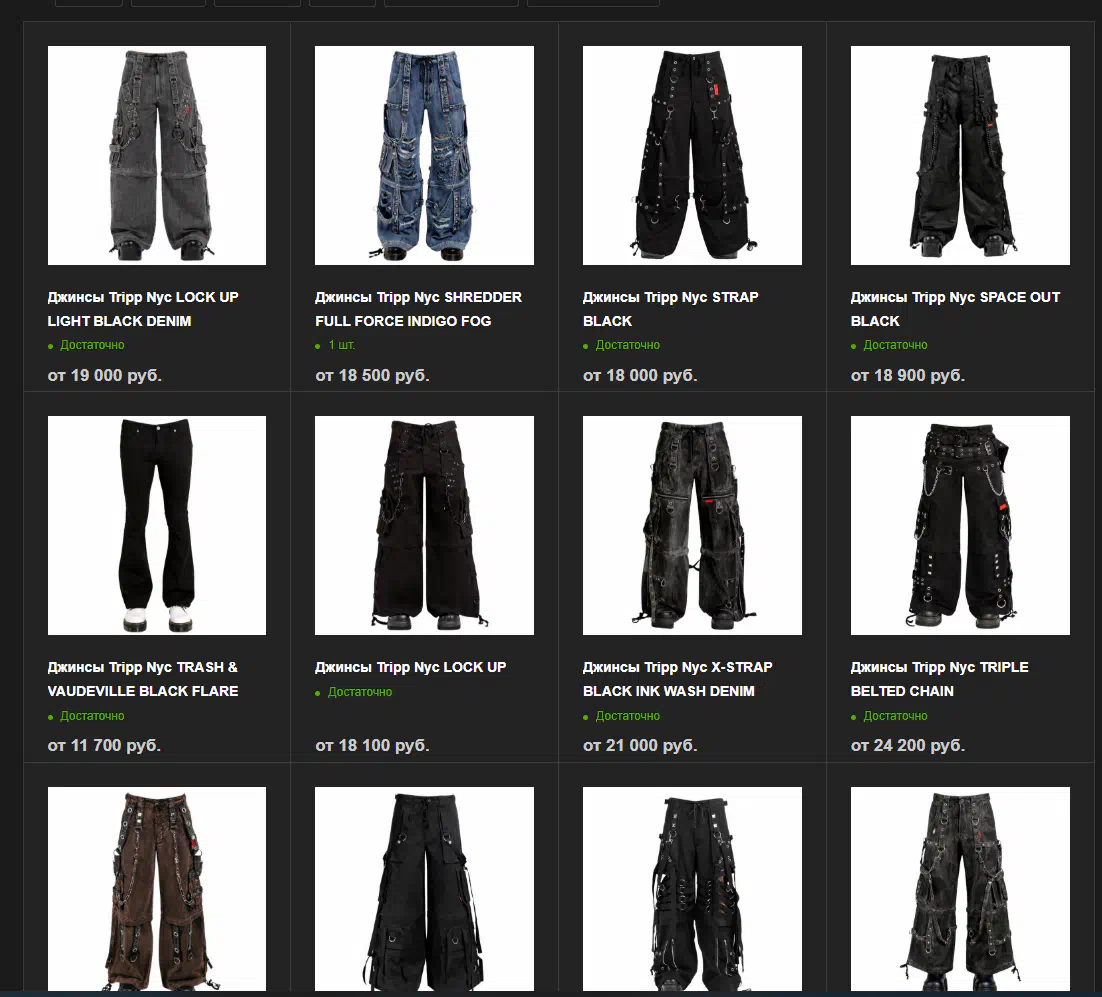View the SPACE OUT BLACK jeans photo

click(x=960, y=155)
